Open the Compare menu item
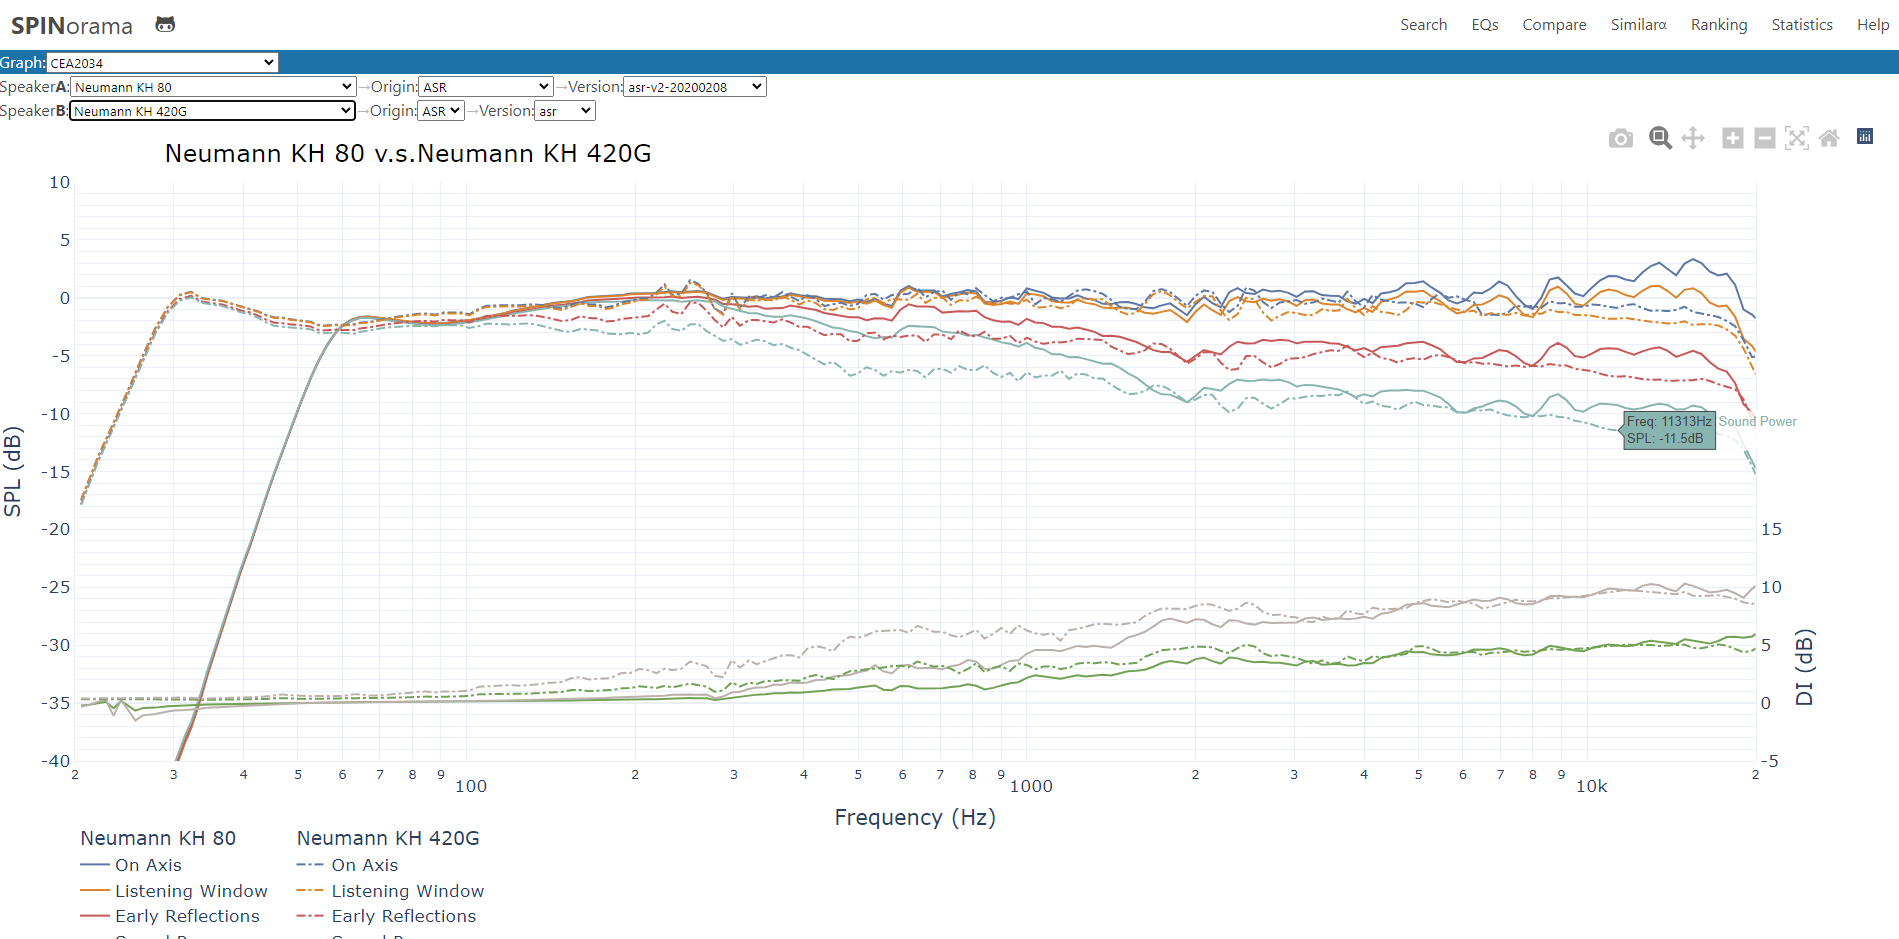 [x=1554, y=25]
